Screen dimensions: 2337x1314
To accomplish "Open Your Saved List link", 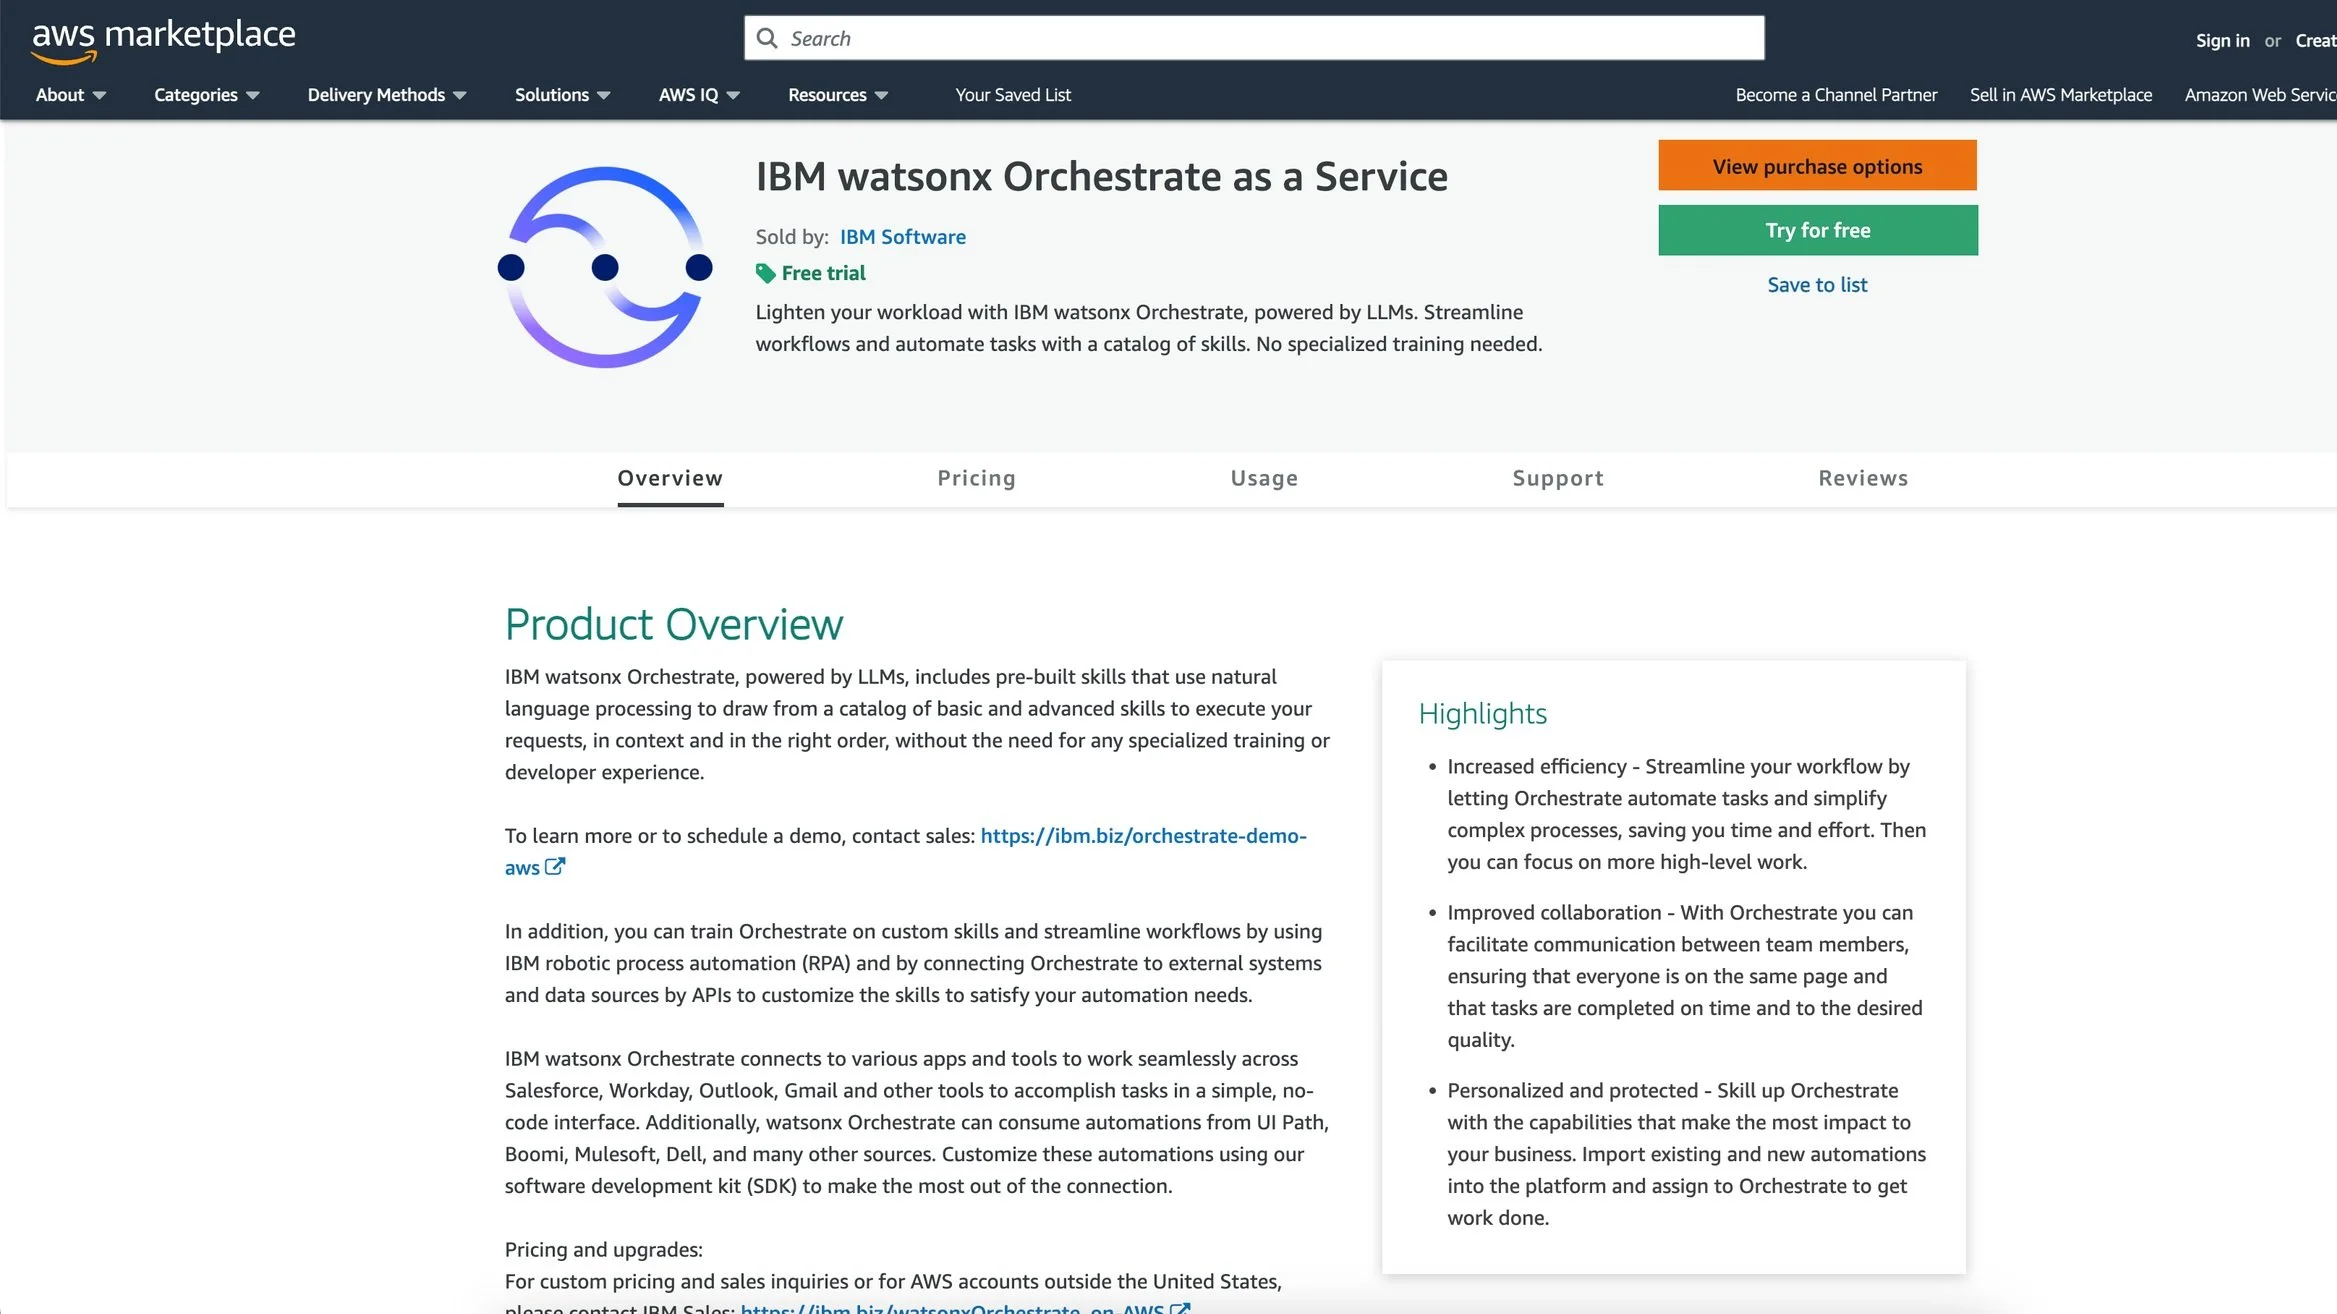I will point(1012,95).
